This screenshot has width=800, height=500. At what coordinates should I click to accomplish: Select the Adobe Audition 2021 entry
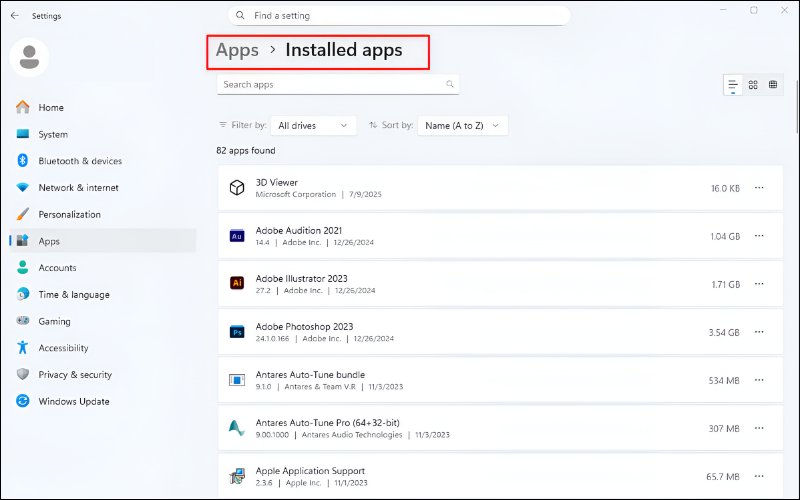click(500, 236)
